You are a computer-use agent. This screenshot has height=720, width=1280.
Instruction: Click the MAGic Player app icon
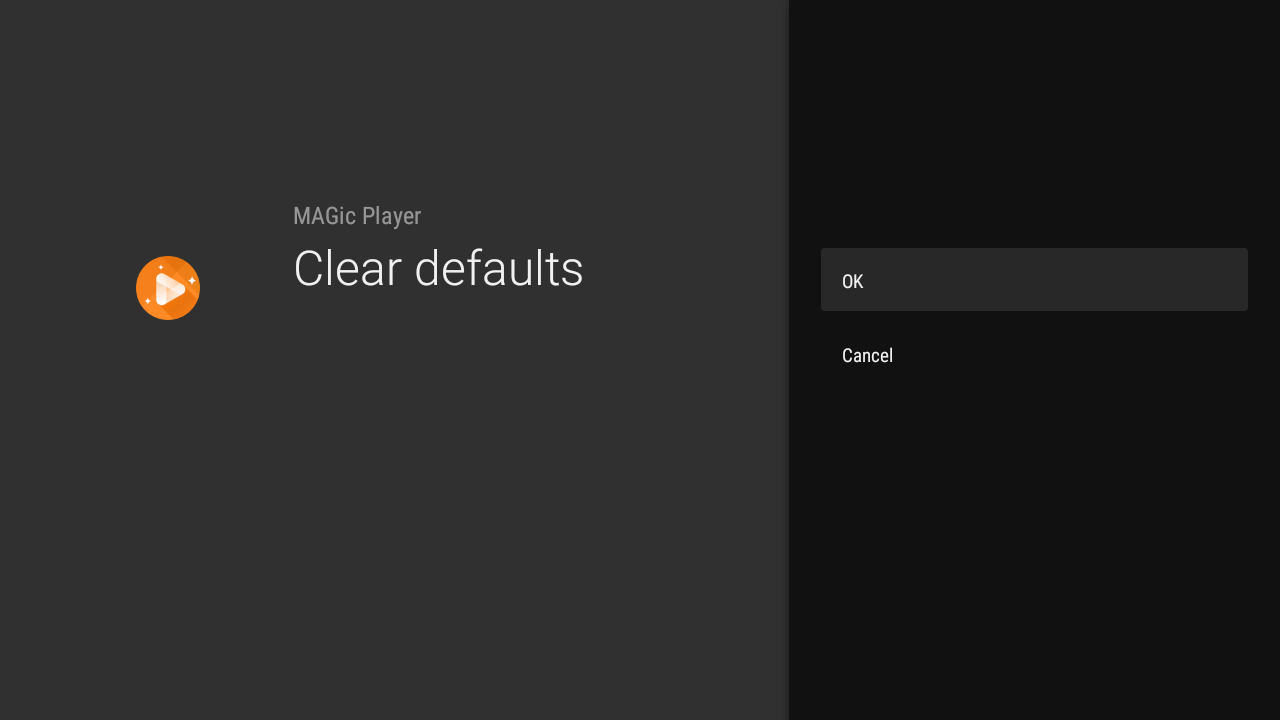point(168,288)
